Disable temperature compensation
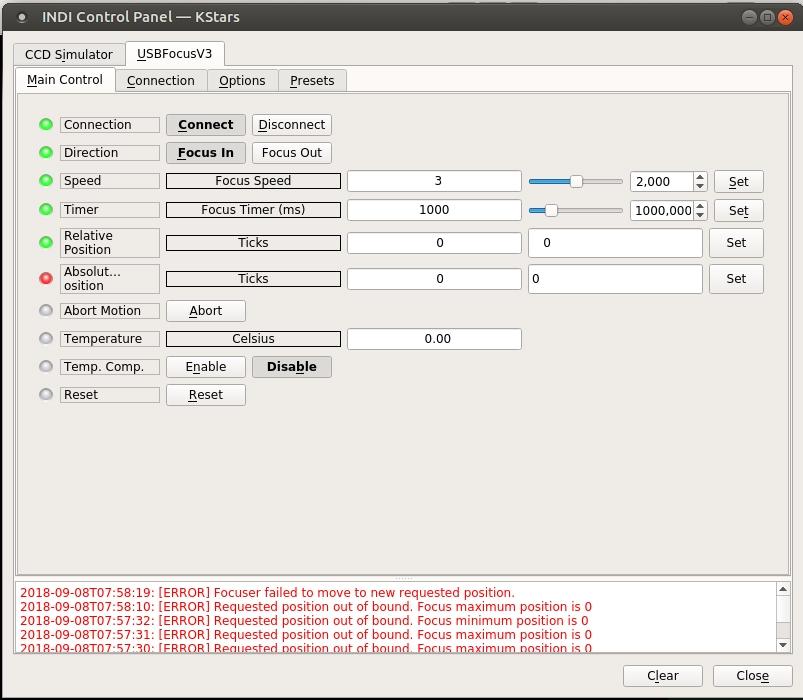This screenshot has height=700, width=803. click(x=291, y=367)
